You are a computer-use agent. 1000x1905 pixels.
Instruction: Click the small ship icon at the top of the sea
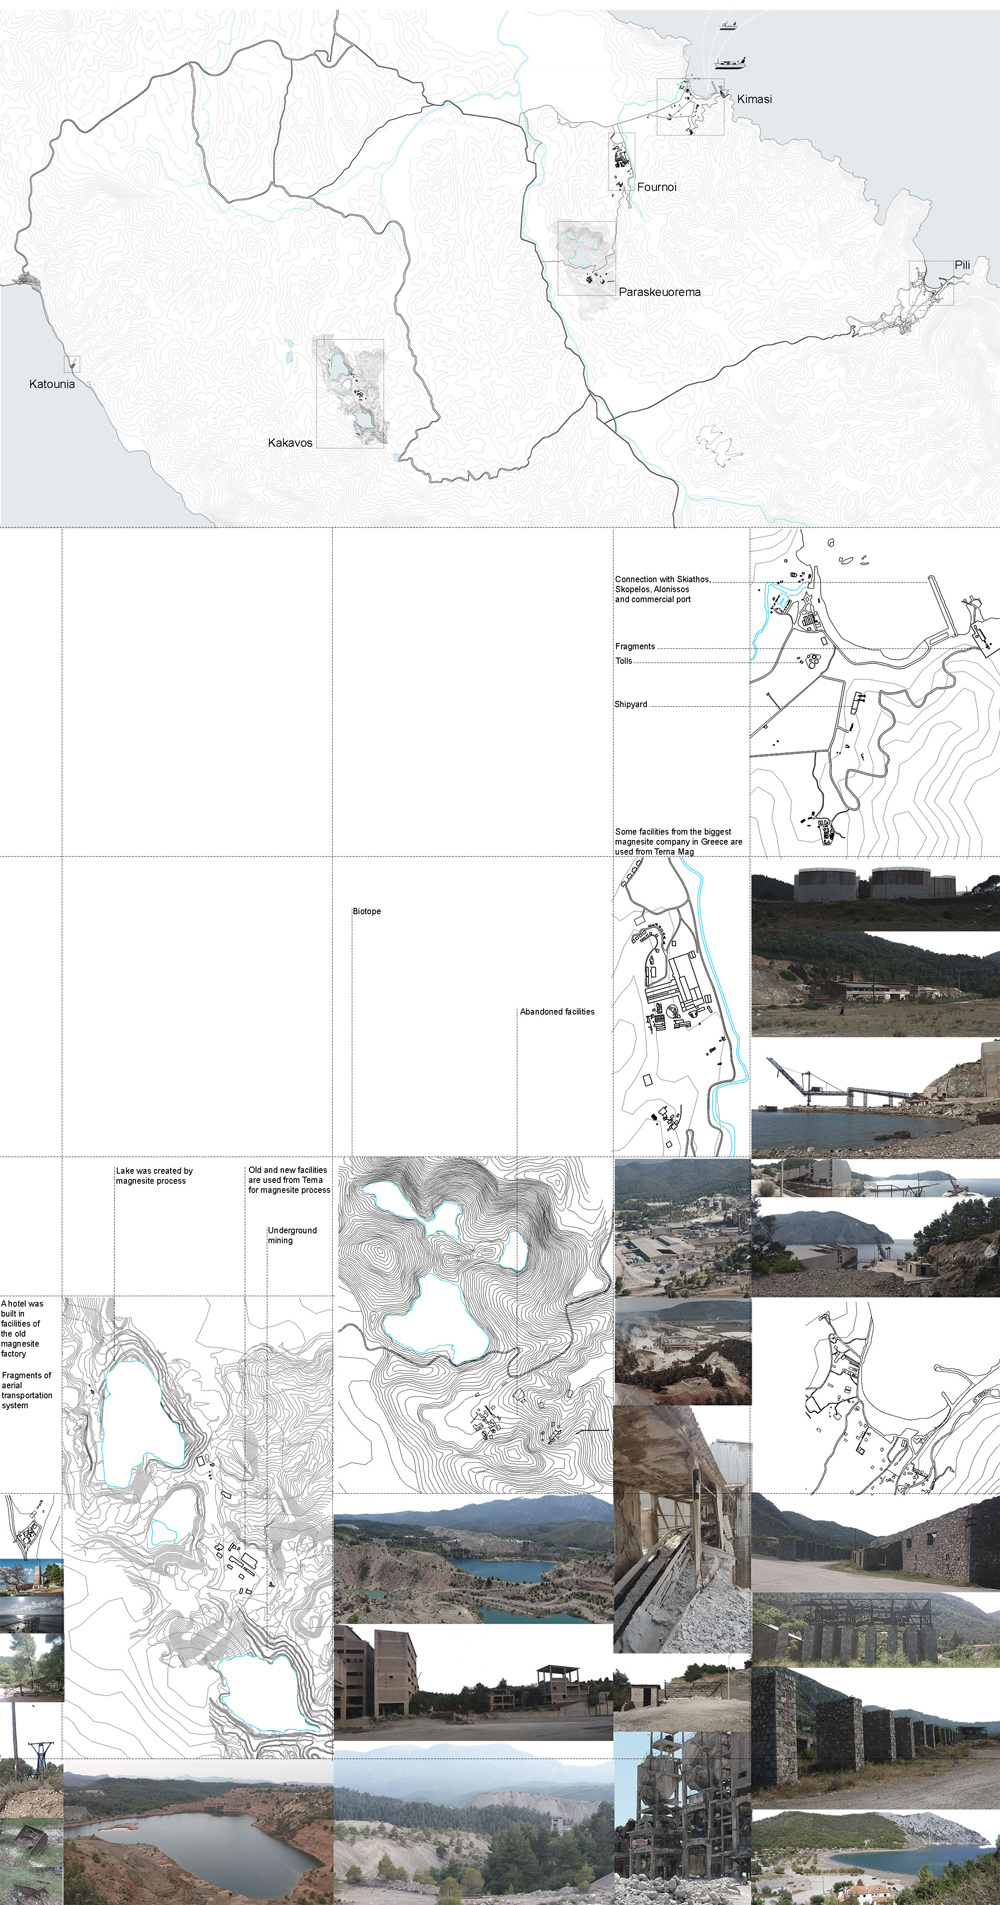728,25
